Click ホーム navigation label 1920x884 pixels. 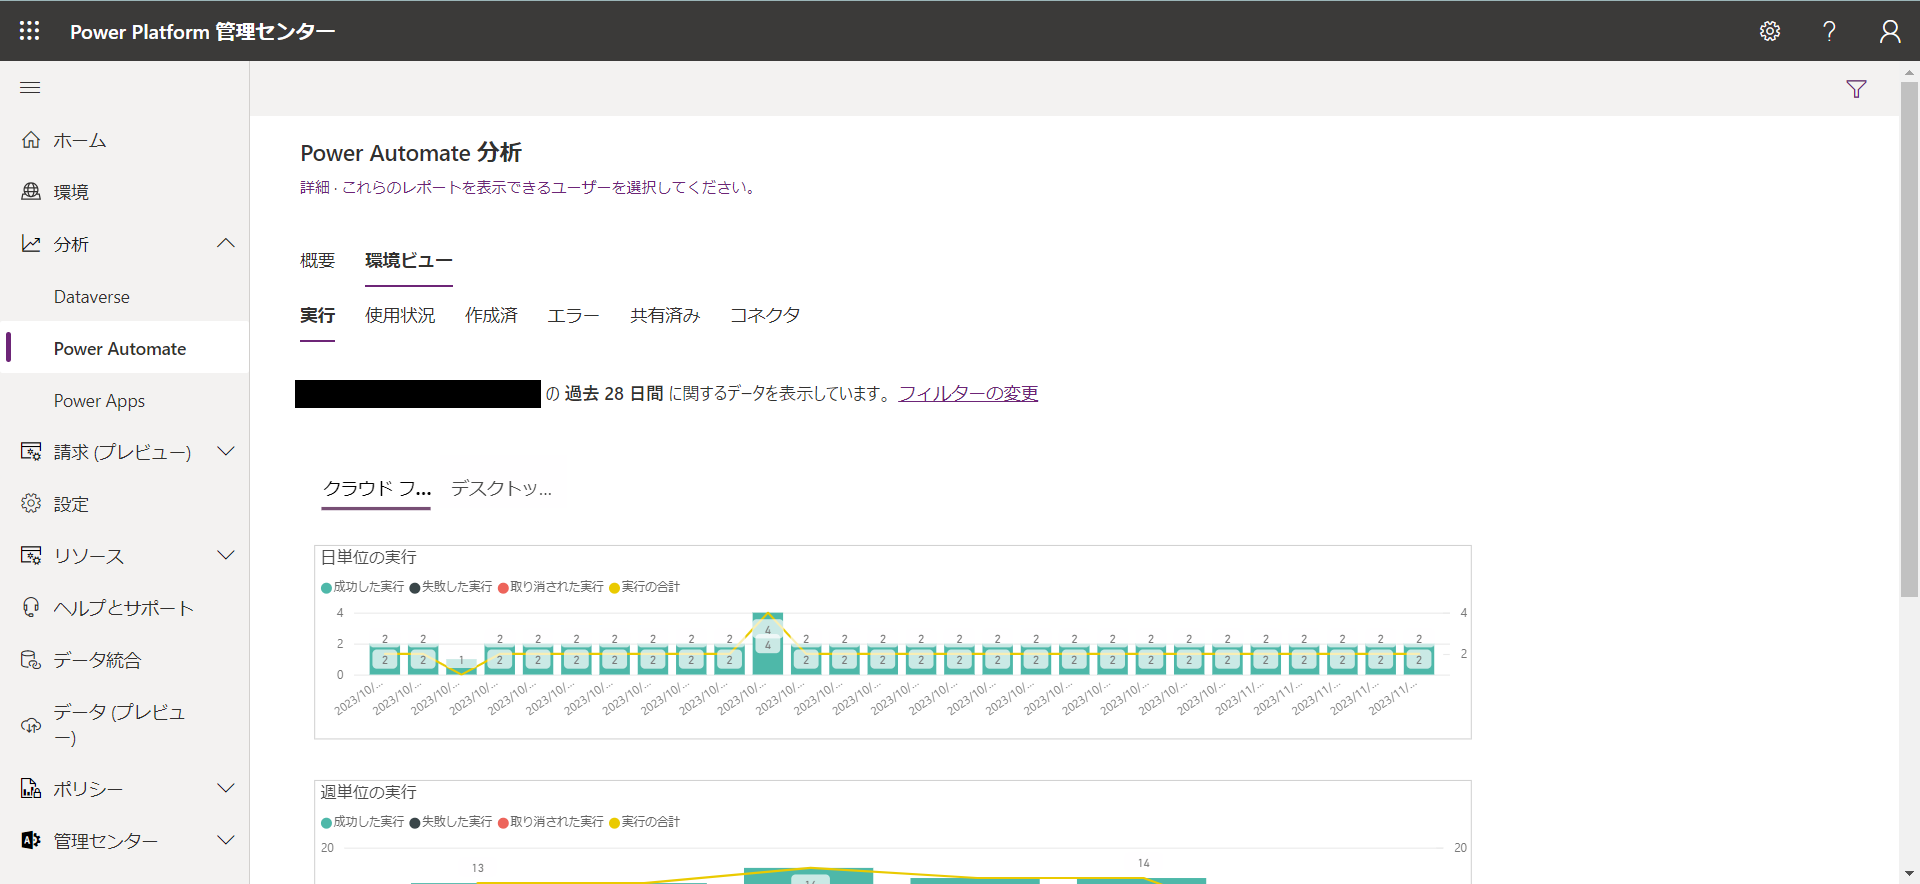[x=80, y=140]
